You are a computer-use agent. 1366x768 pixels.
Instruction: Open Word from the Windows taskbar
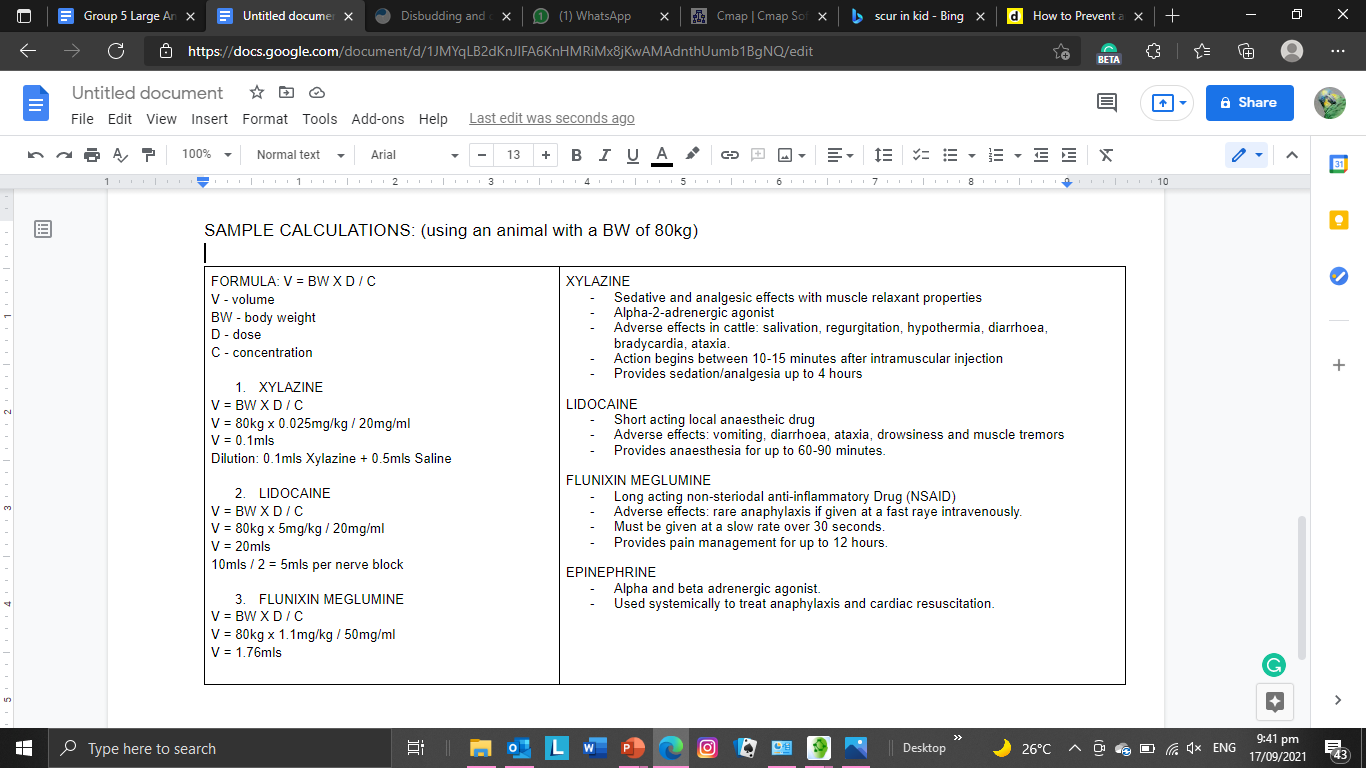pos(594,748)
